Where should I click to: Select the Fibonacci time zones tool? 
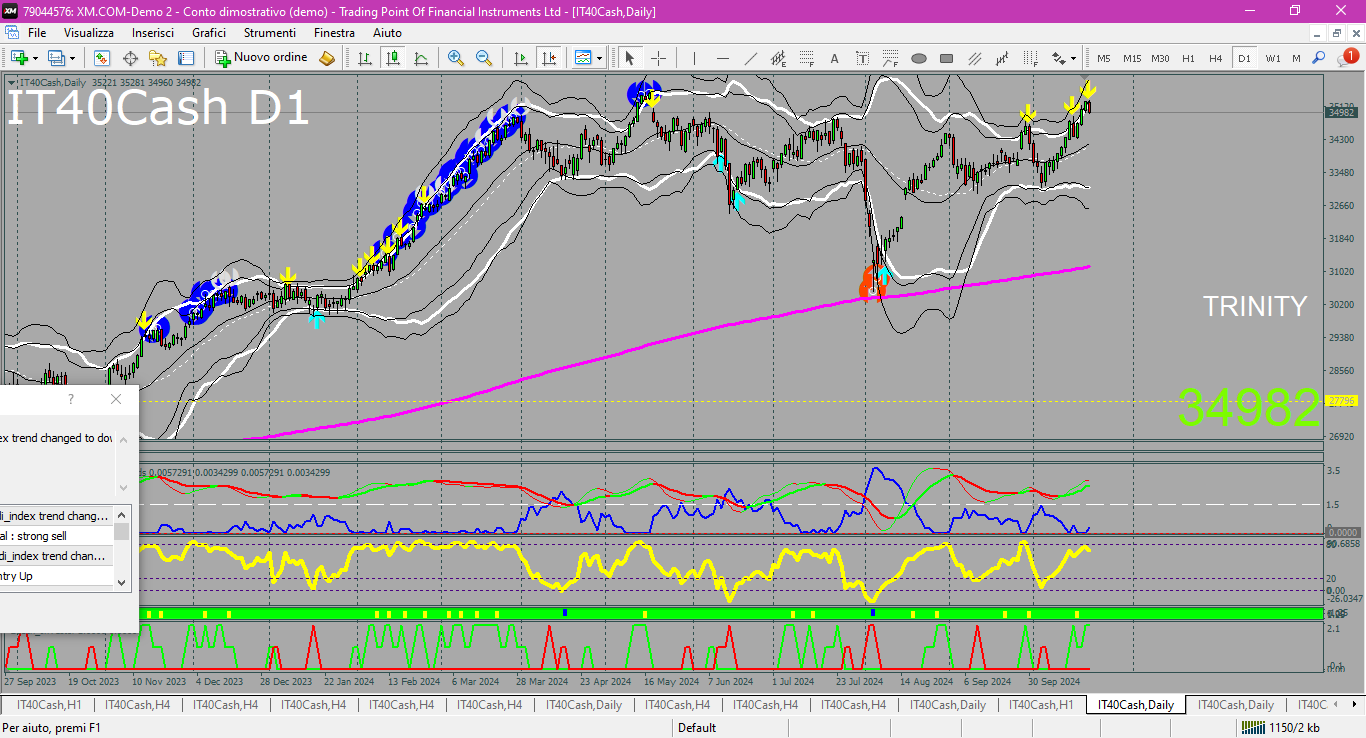point(1031,58)
